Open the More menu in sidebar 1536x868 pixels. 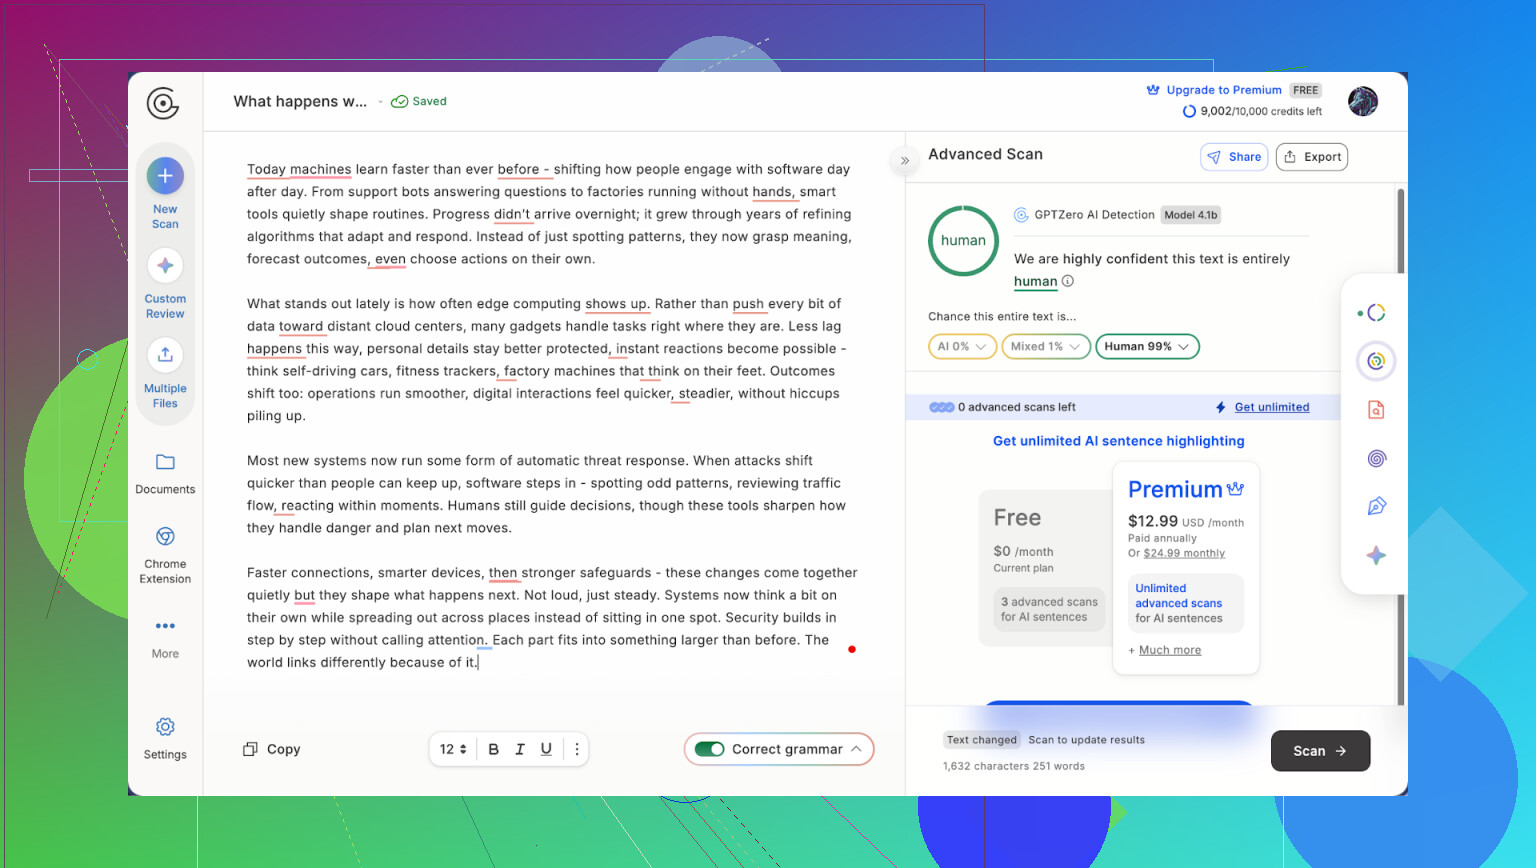(165, 627)
